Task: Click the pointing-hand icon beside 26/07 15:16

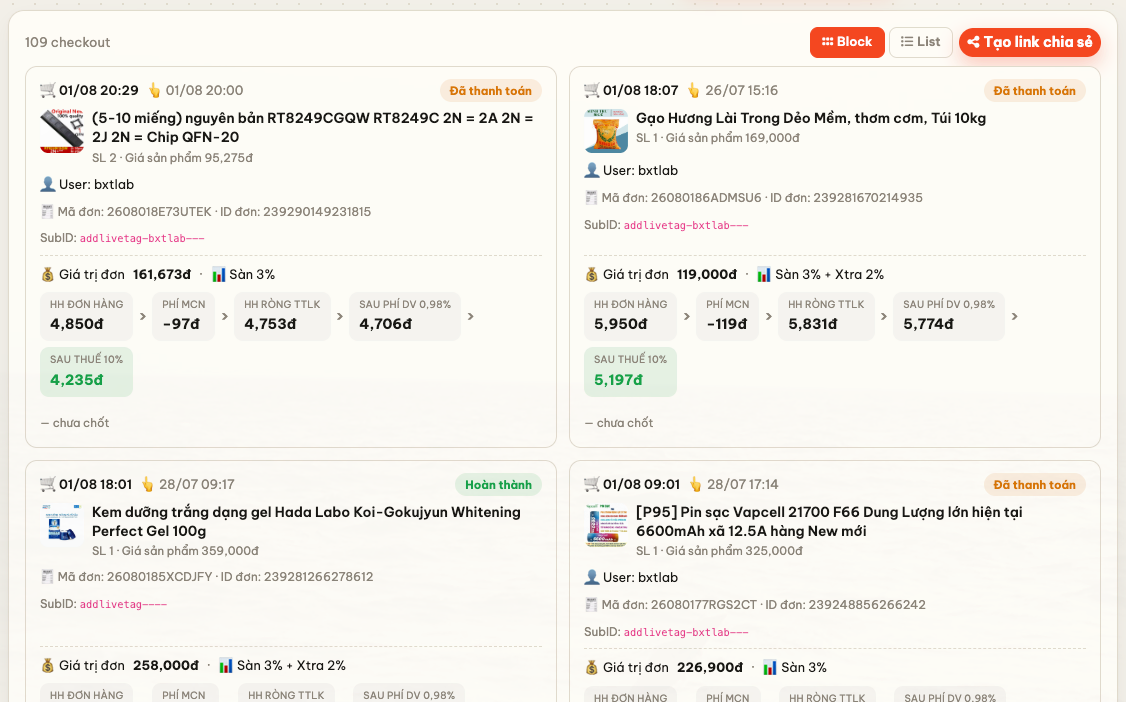Action: [x=694, y=90]
